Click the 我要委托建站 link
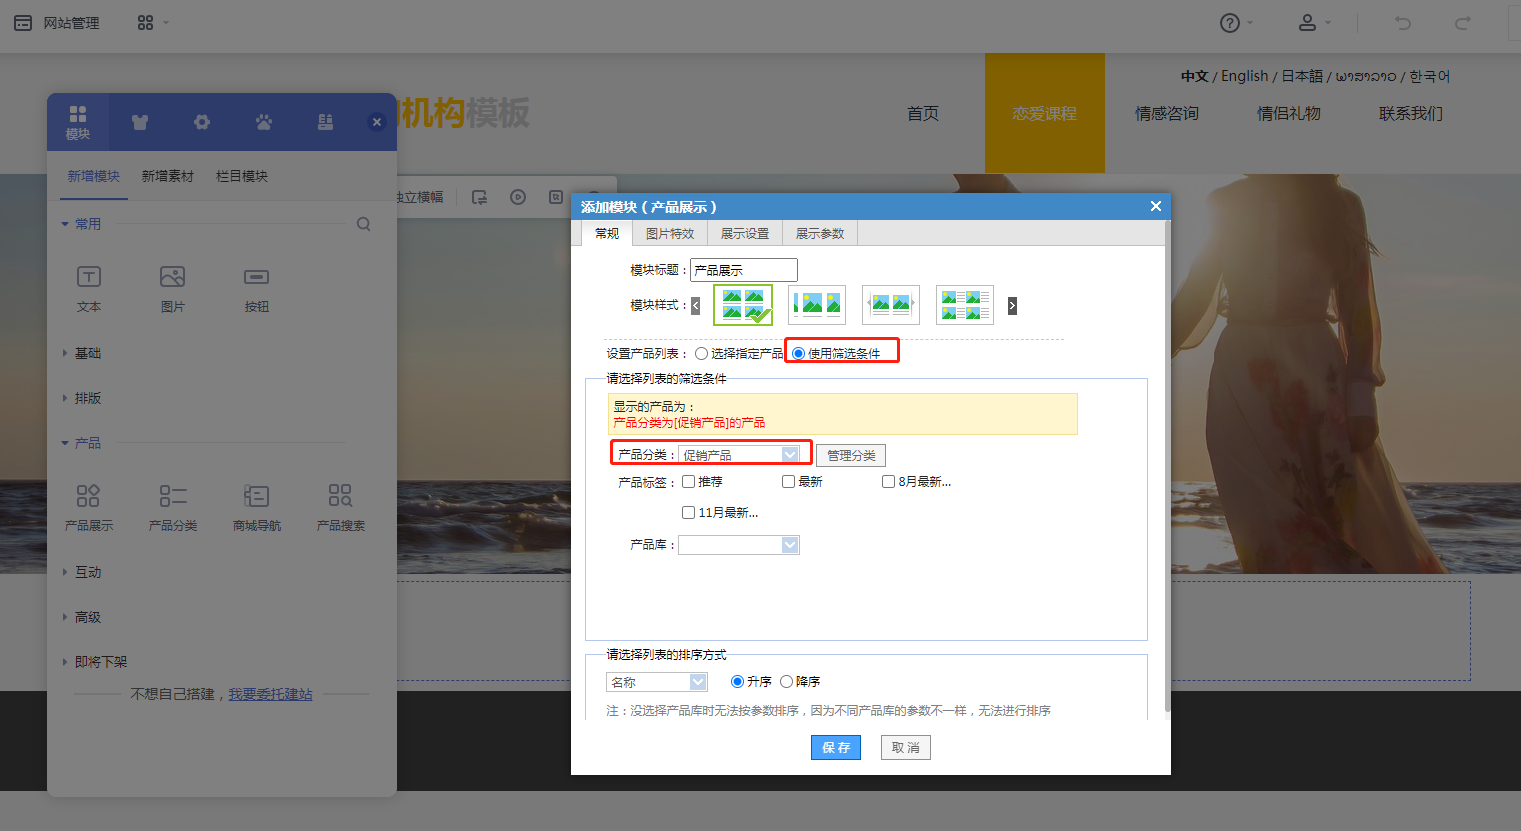This screenshot has width=1521, height=831. 270,694
